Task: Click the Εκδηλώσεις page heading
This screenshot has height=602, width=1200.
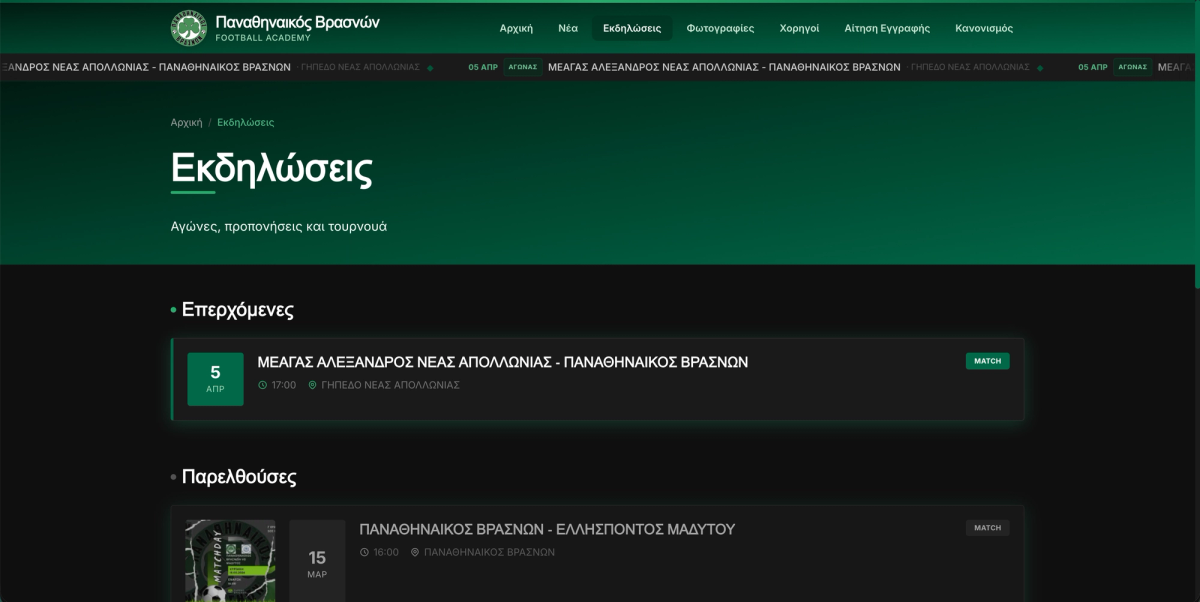Action: (271, 167)
